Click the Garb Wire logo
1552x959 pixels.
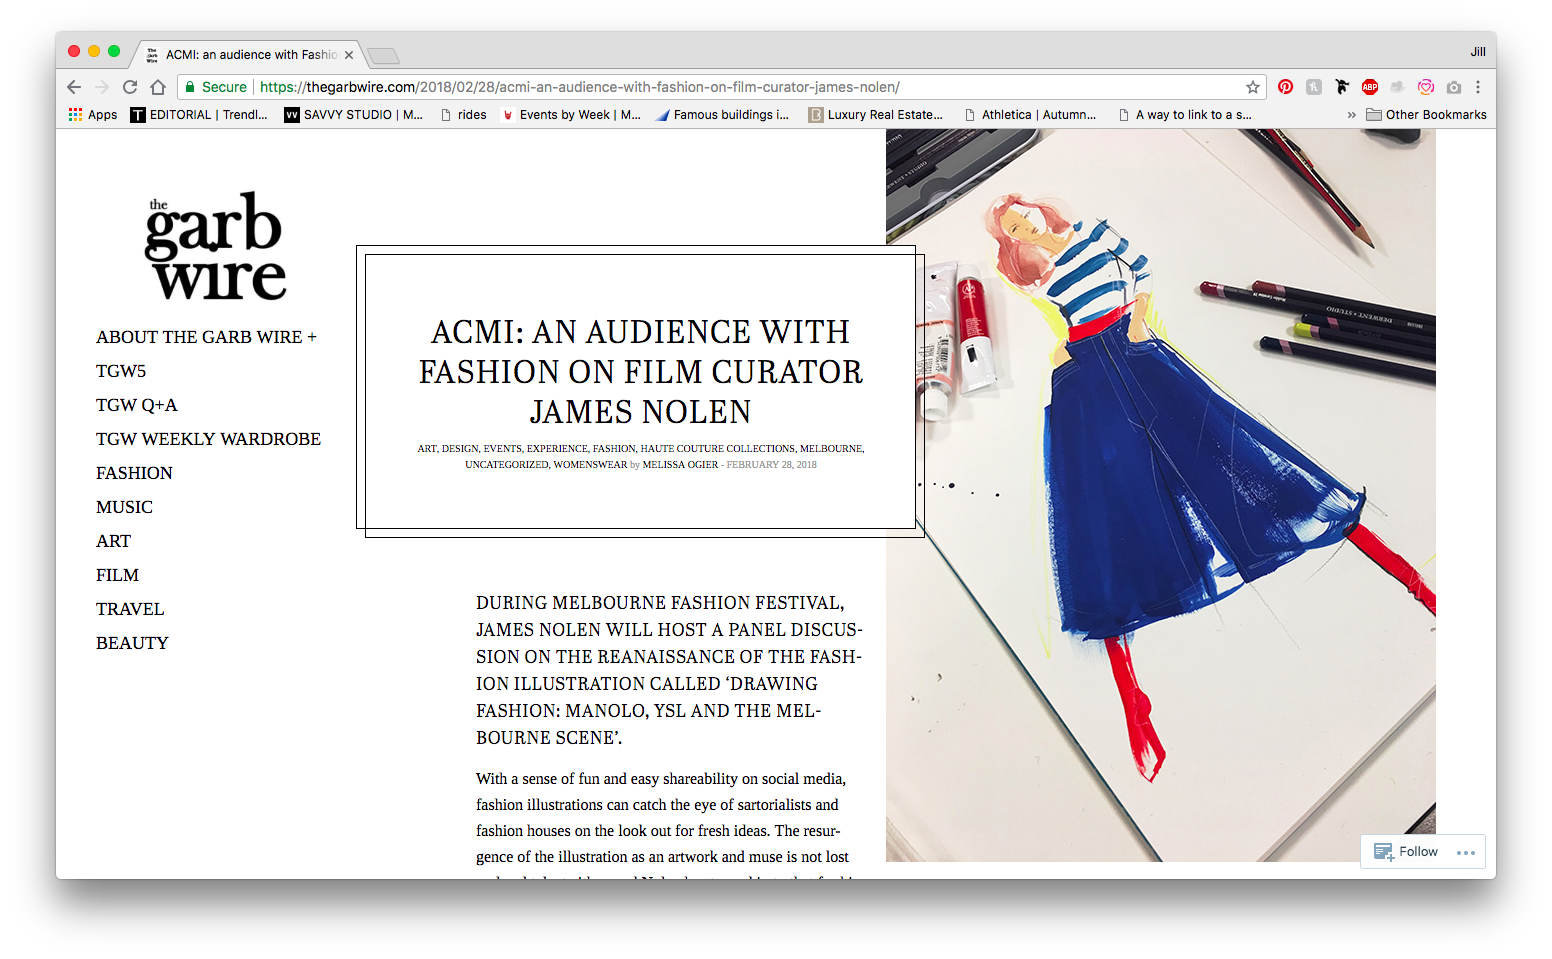[x=214, y=246]
